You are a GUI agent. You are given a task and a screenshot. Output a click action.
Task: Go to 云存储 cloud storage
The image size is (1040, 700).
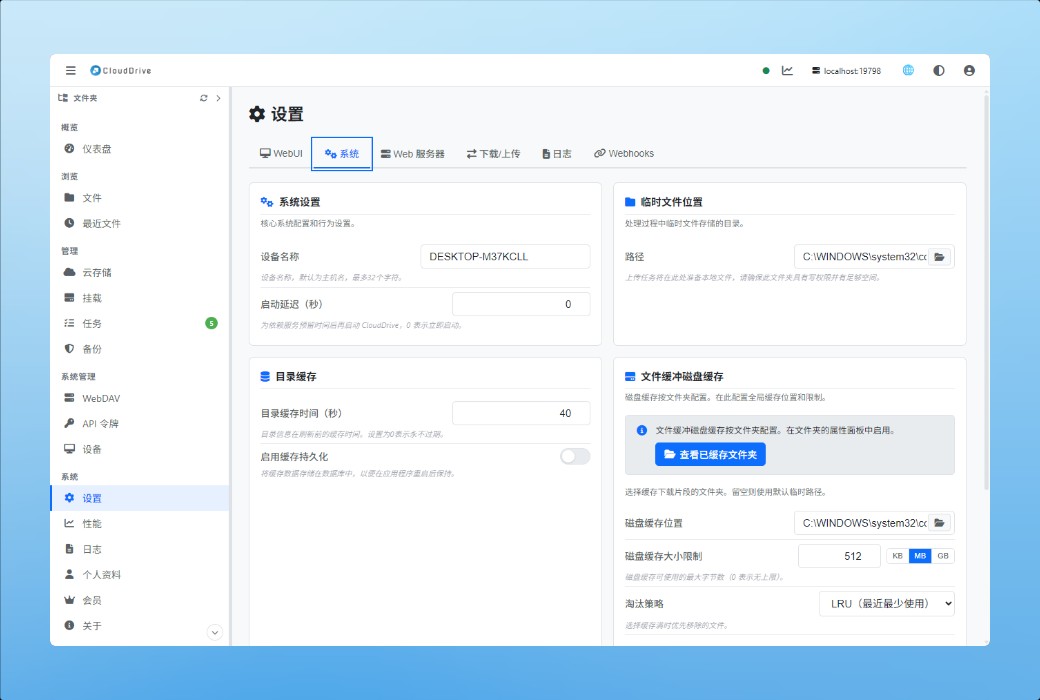click(140, 273)
